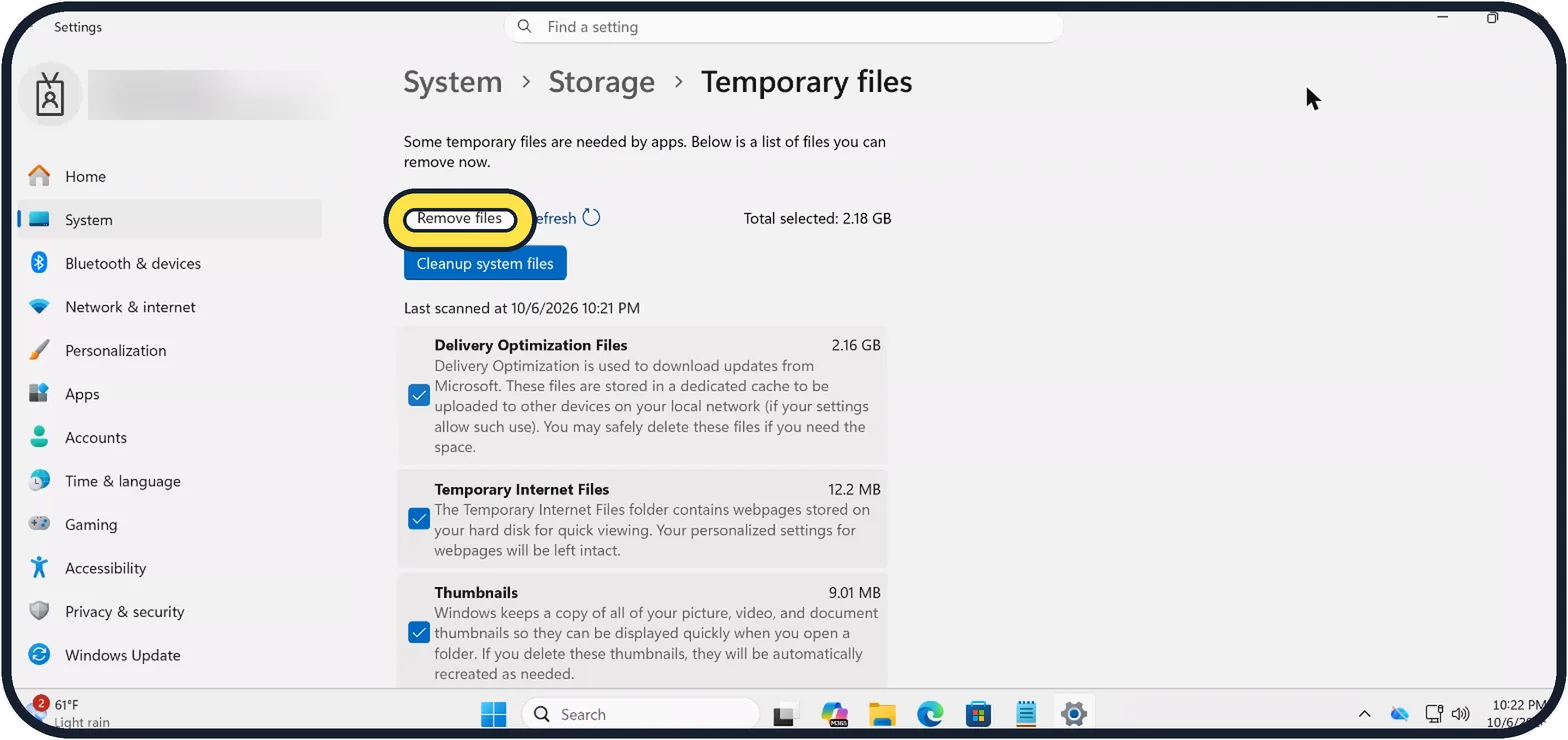Open the network status tray icon

[x=1434, y=714]
